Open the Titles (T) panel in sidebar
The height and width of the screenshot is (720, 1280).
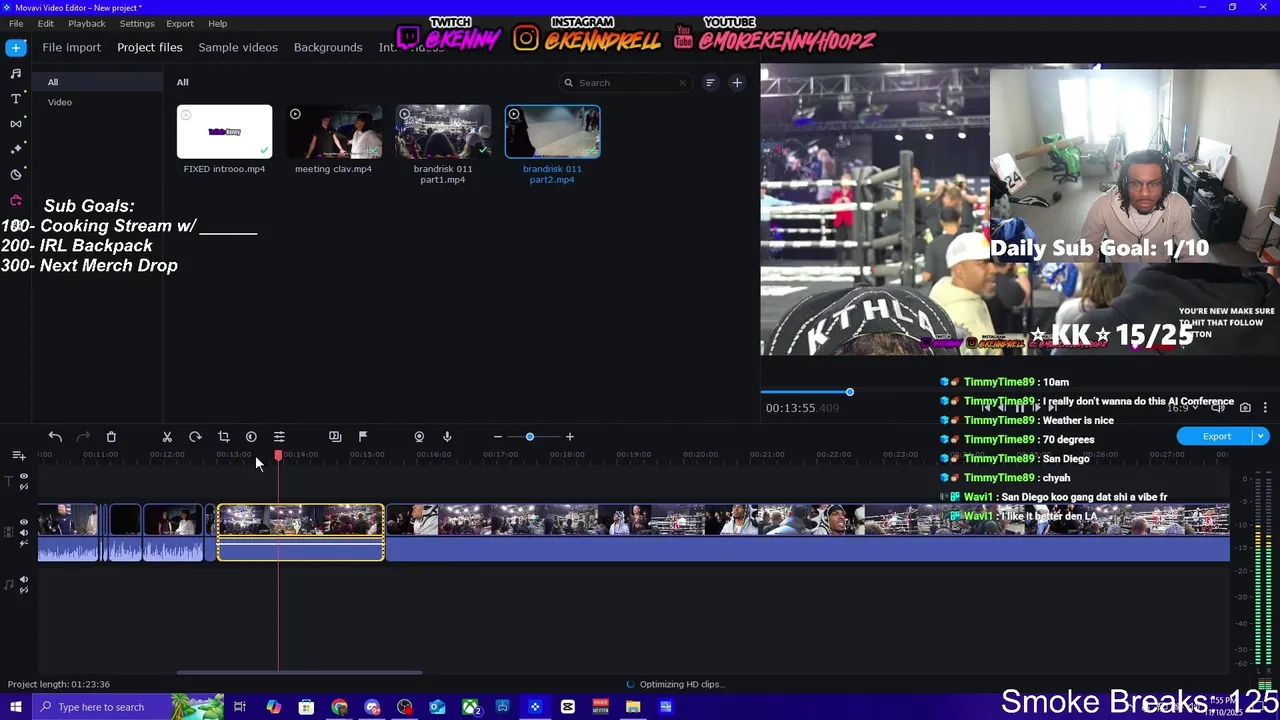16,98
